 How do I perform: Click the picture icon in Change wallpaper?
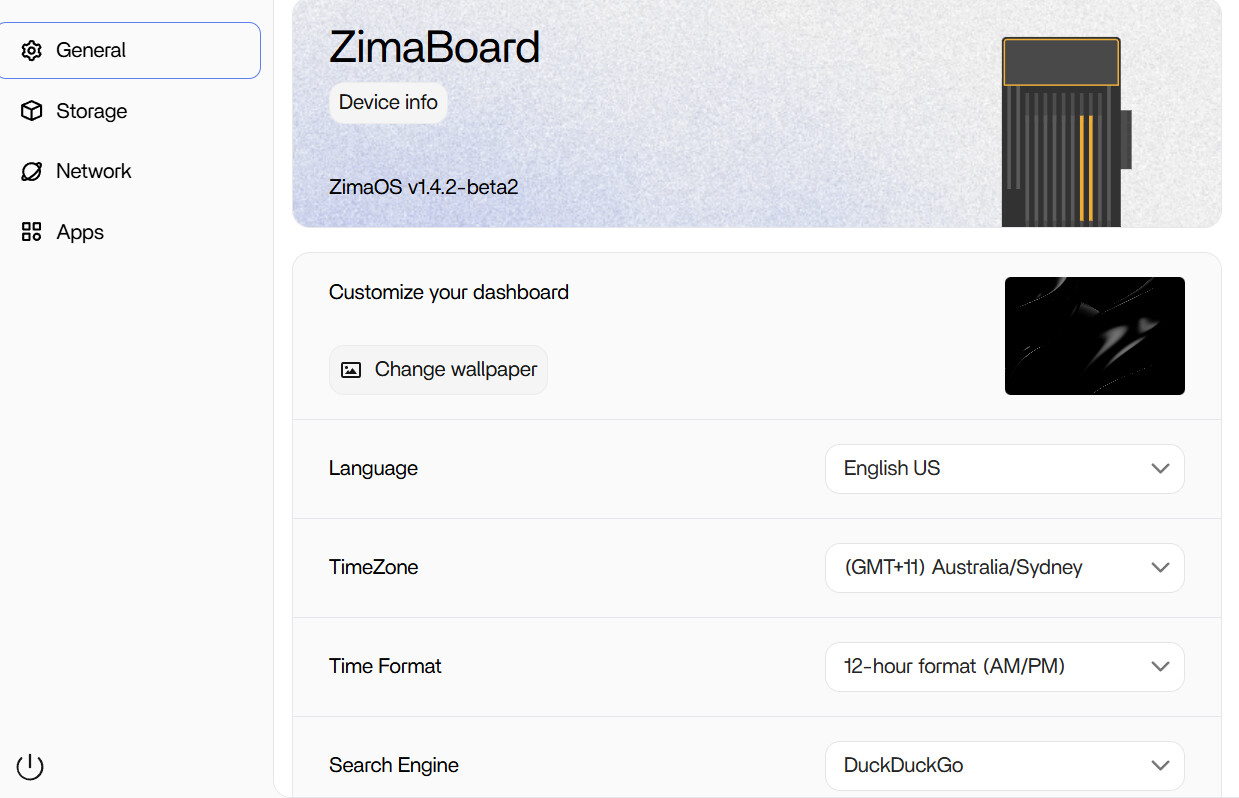351,370
